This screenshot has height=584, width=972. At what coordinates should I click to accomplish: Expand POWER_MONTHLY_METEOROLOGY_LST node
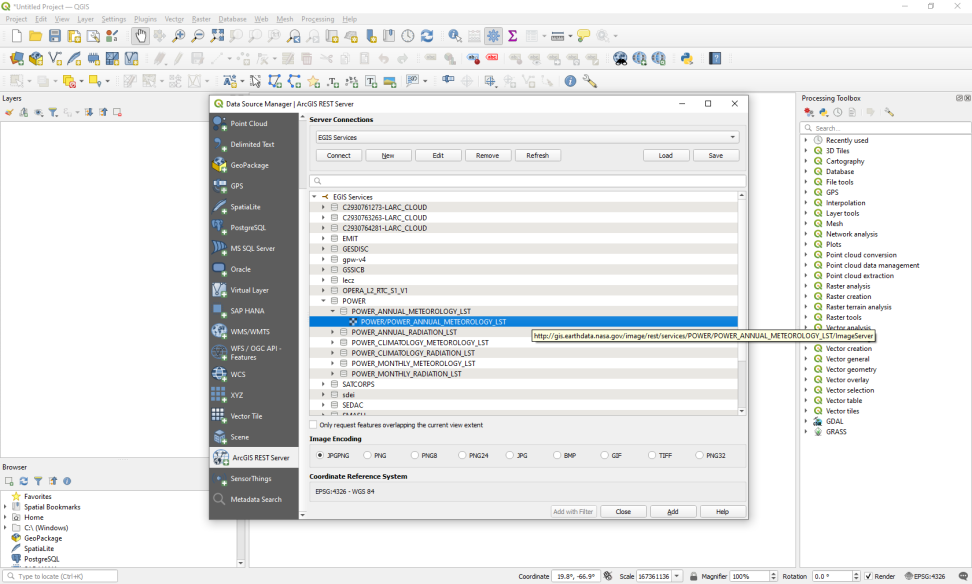332,363
